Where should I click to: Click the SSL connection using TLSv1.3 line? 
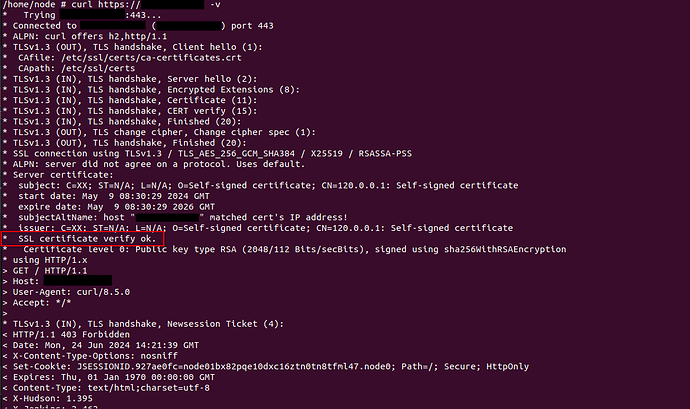207,154
